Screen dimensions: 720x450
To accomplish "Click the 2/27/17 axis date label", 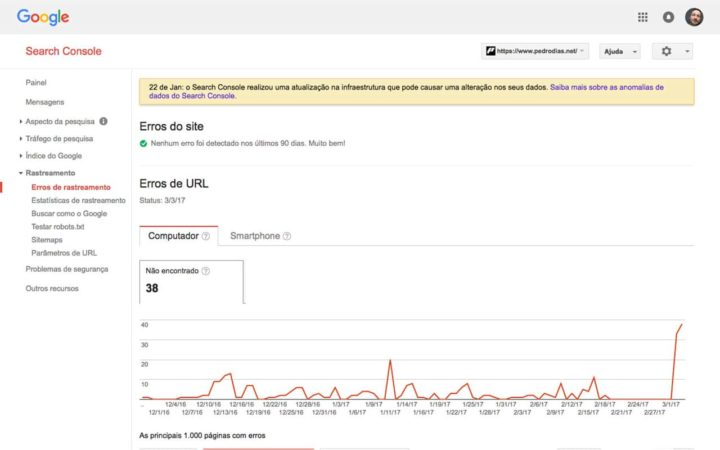I will click(654, 412).
